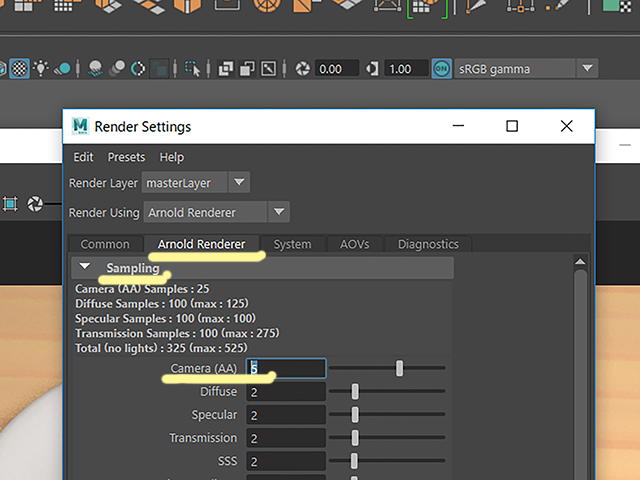Click the Diffuse slider handle

point(355,391)
